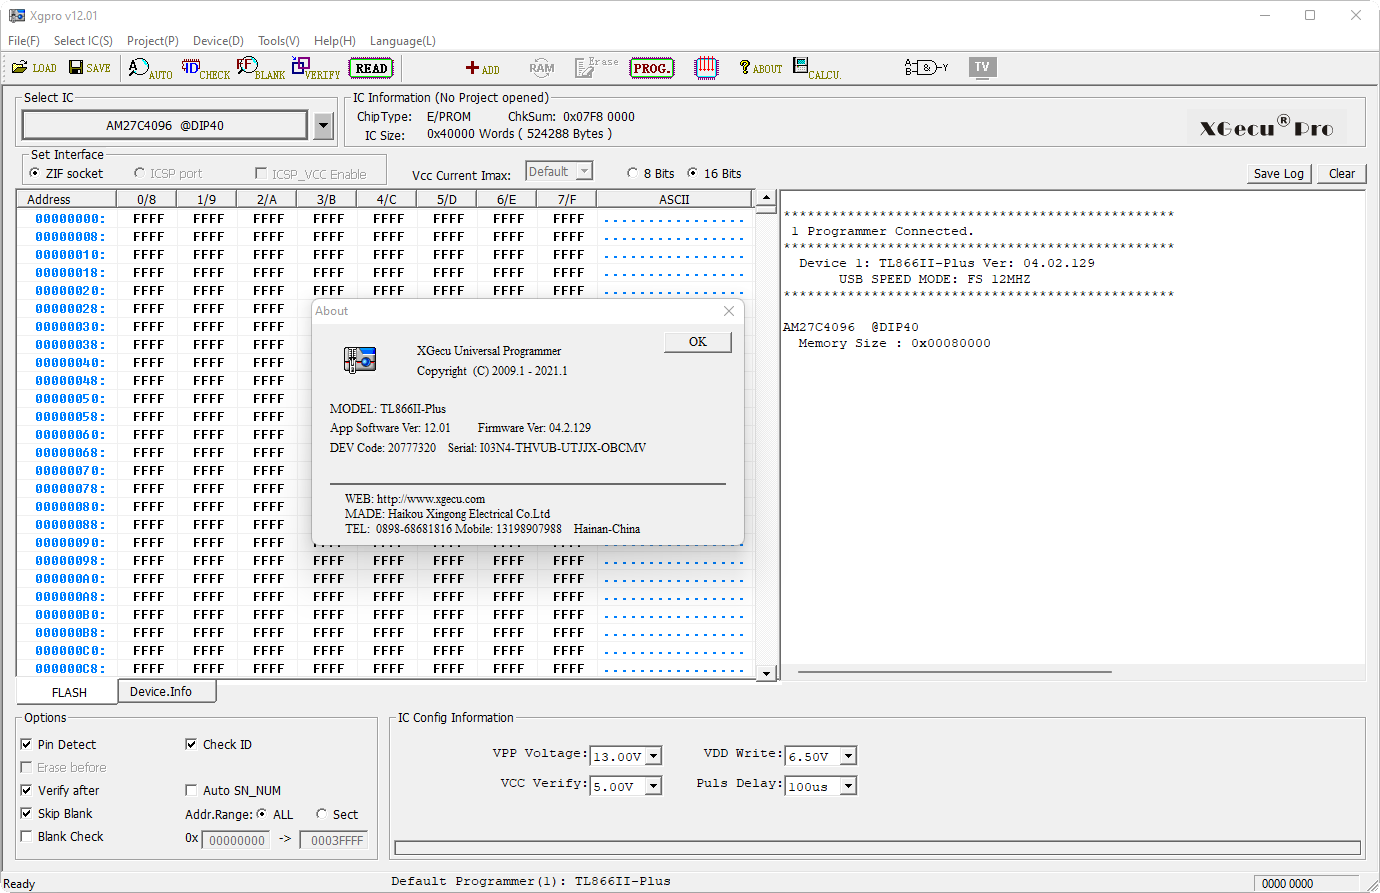Select the ALL address range radio
The height and width of the screenshot is (893, 1380).
click(262, 814)
